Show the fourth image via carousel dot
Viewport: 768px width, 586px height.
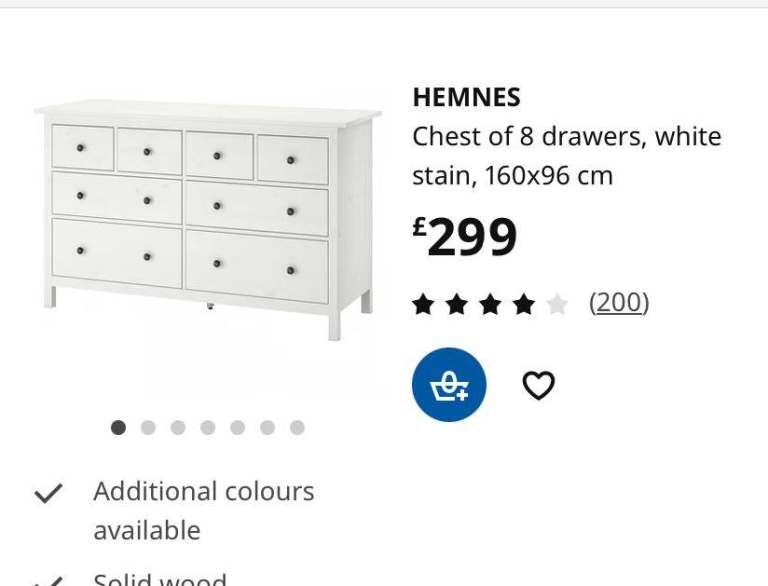click(x=208, y=427)
